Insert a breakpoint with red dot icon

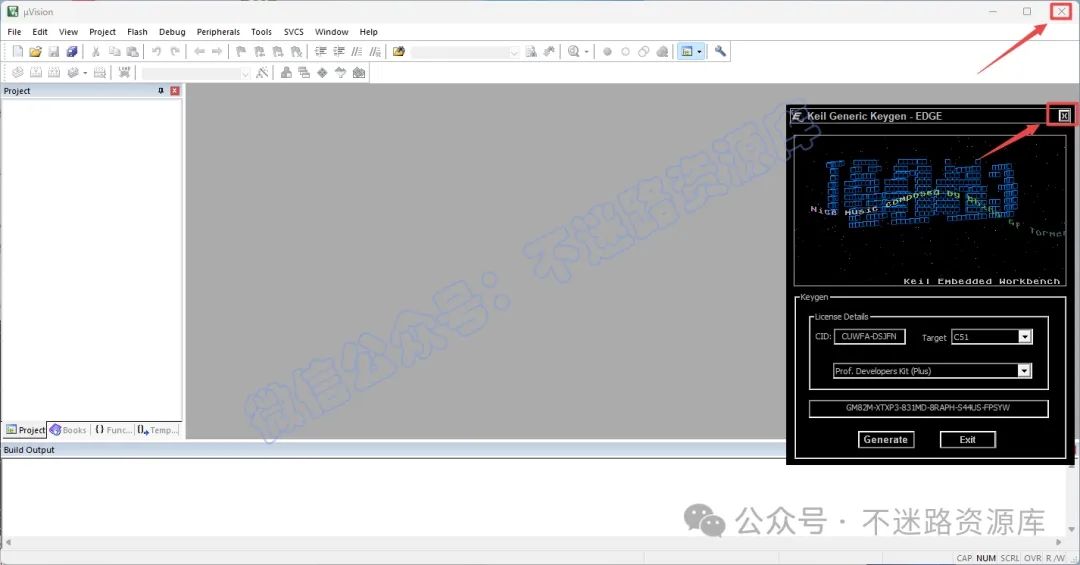pos(608,52)
